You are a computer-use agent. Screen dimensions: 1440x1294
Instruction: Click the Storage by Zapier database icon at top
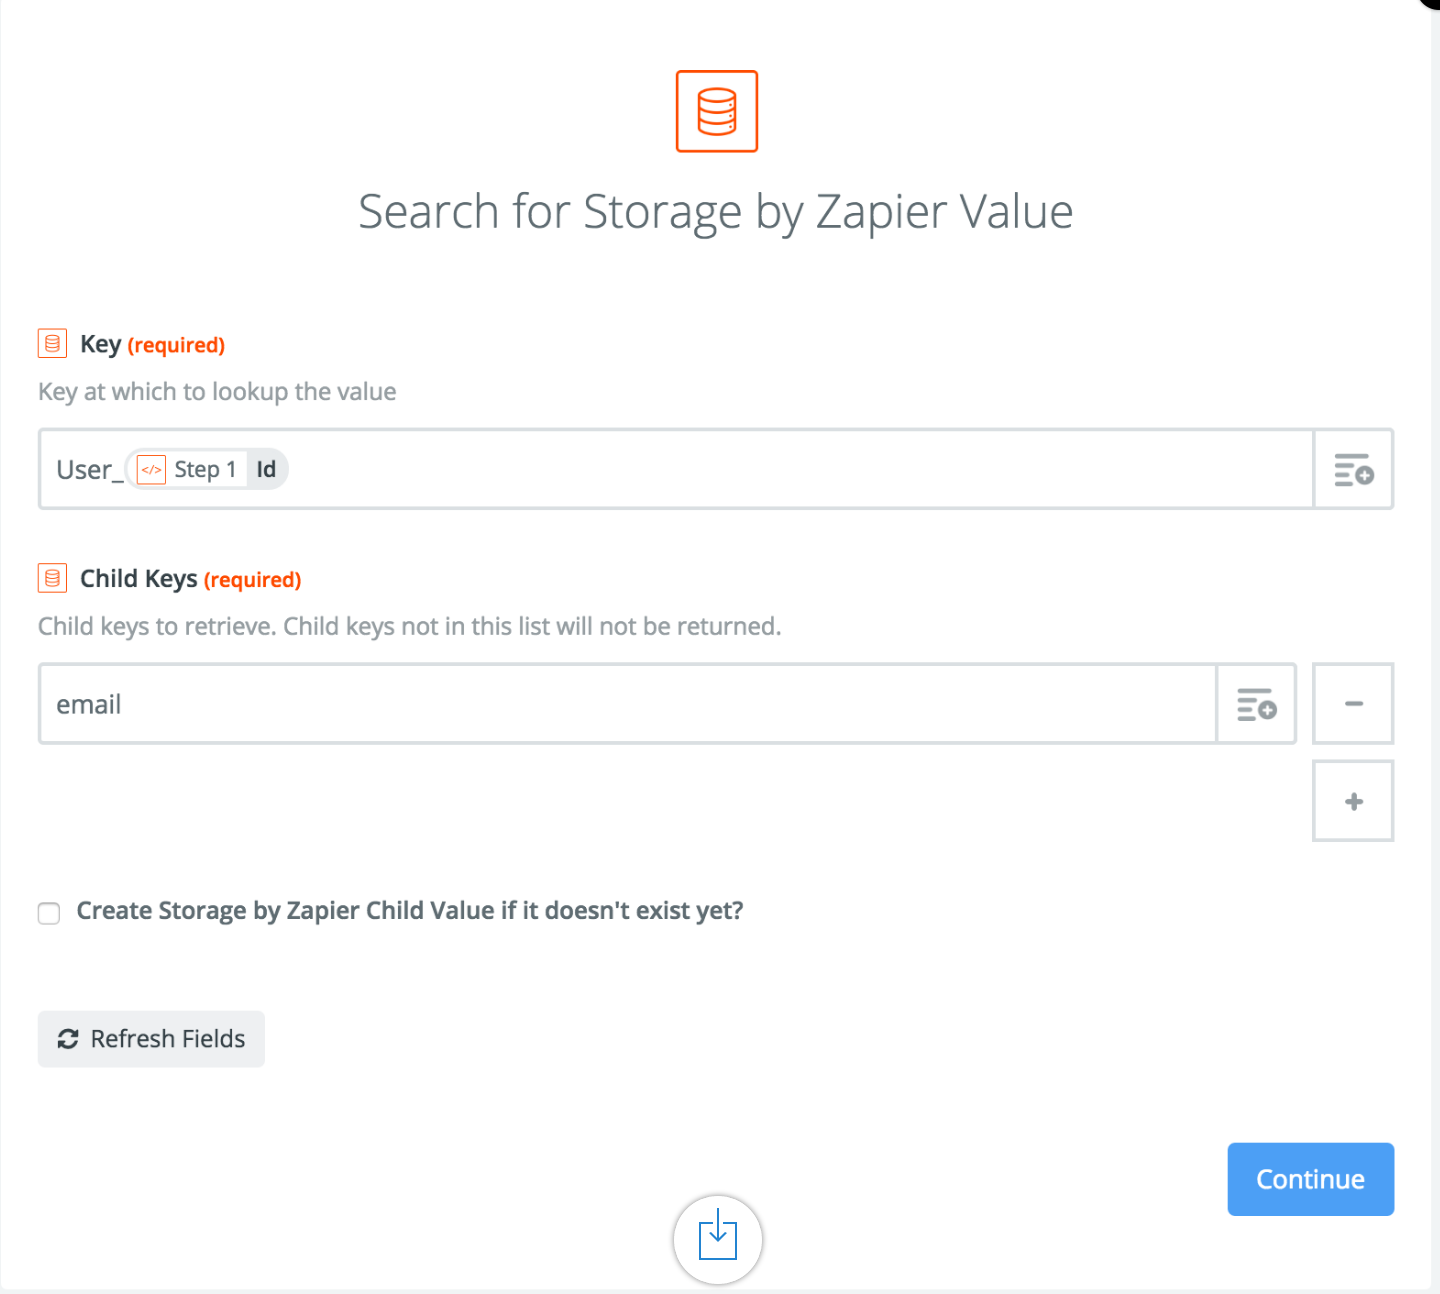[x=717, y=111]
